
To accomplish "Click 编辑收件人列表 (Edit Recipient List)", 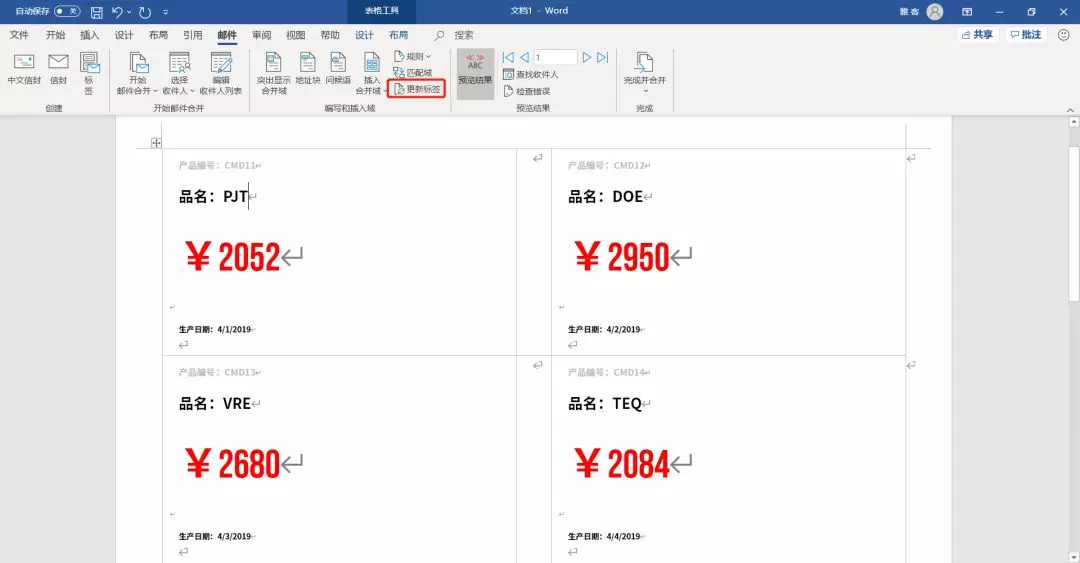I will (x=221, y=73).
